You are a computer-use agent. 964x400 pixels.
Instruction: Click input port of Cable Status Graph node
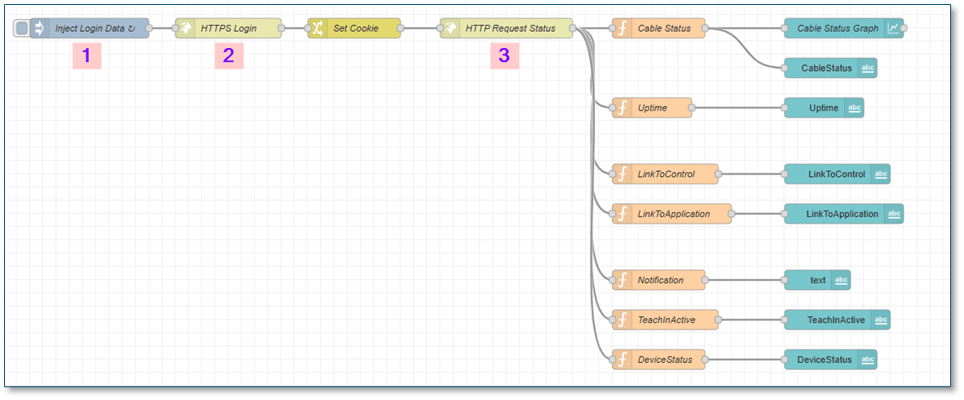[784, 28]
